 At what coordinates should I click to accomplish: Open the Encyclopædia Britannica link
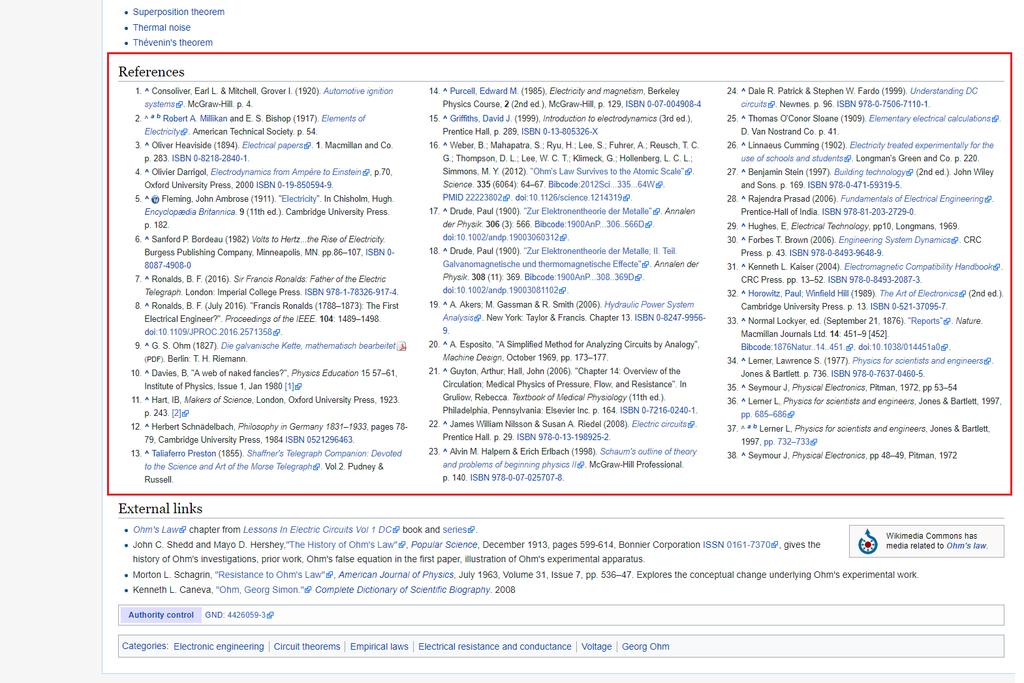(189, 212)
